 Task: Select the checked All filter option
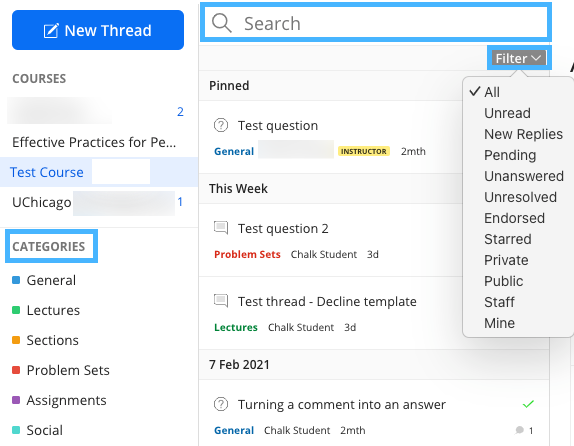click(492, 92)
